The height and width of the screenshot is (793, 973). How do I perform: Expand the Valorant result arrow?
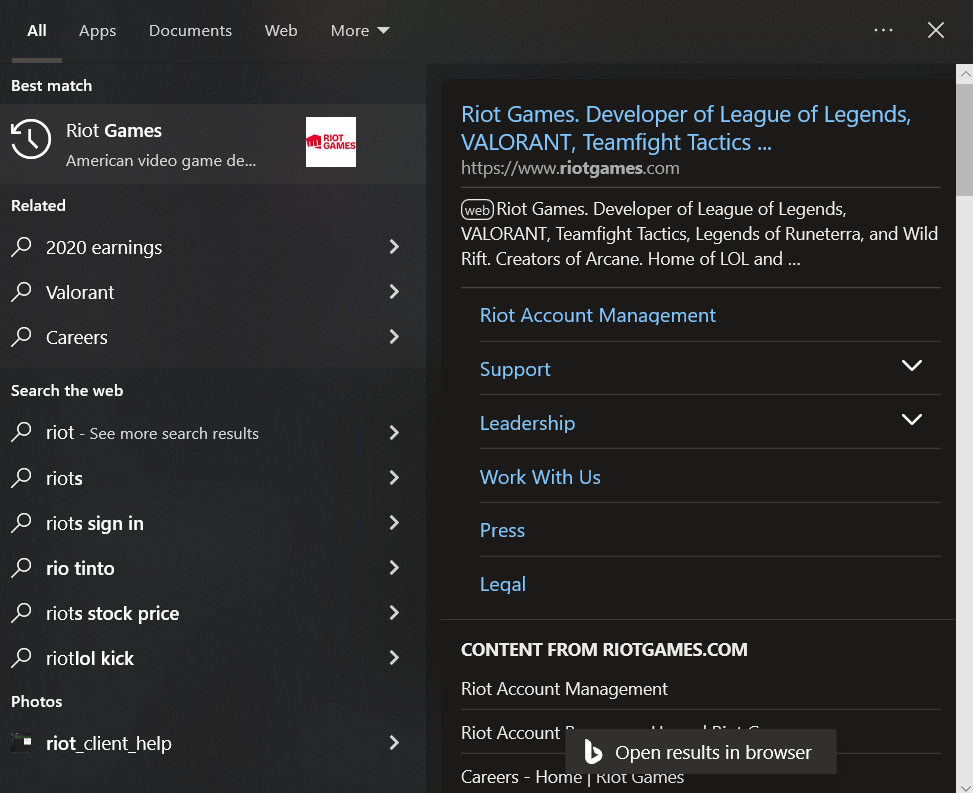tap(394, 292)
